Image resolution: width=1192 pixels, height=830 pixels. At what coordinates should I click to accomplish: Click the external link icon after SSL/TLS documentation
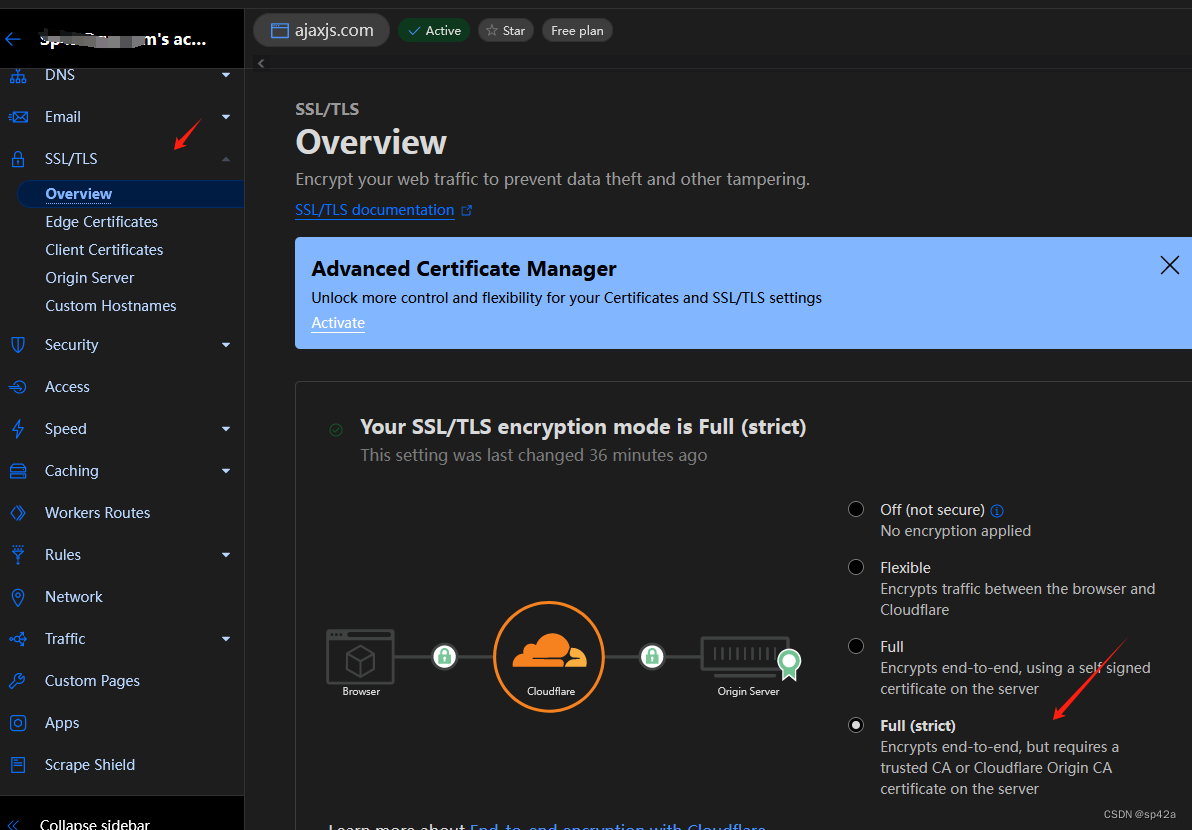click(467, 211)
